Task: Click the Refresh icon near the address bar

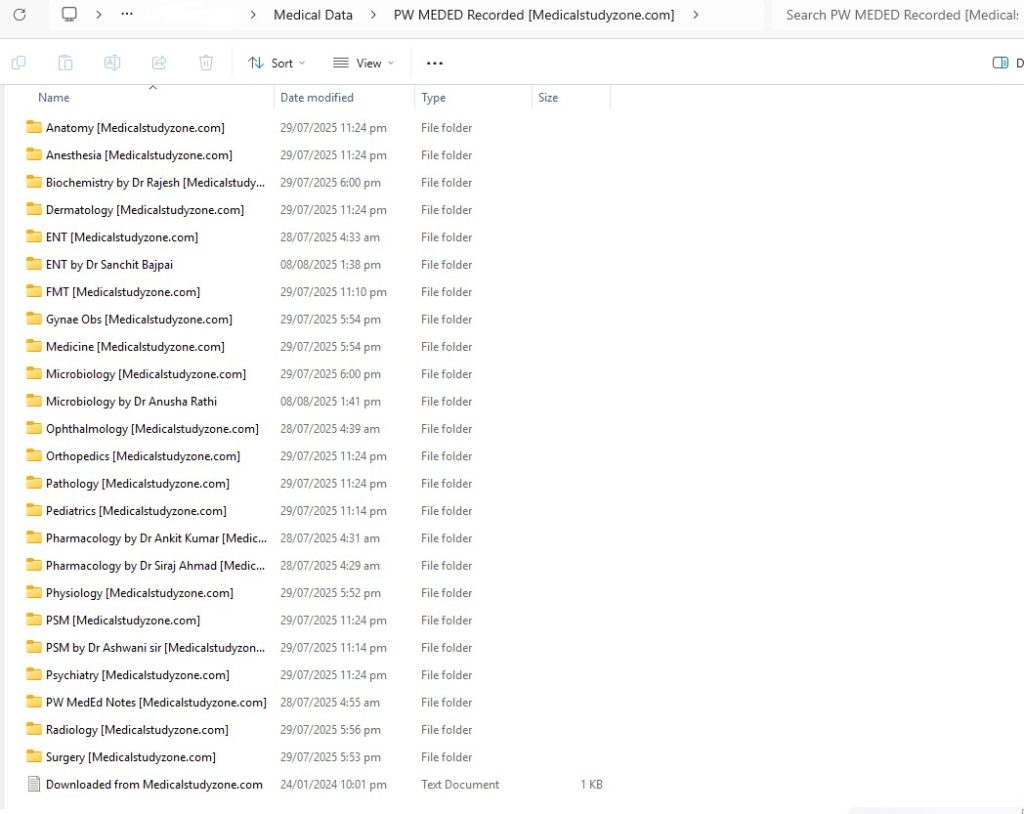Action: pos(20,14)
